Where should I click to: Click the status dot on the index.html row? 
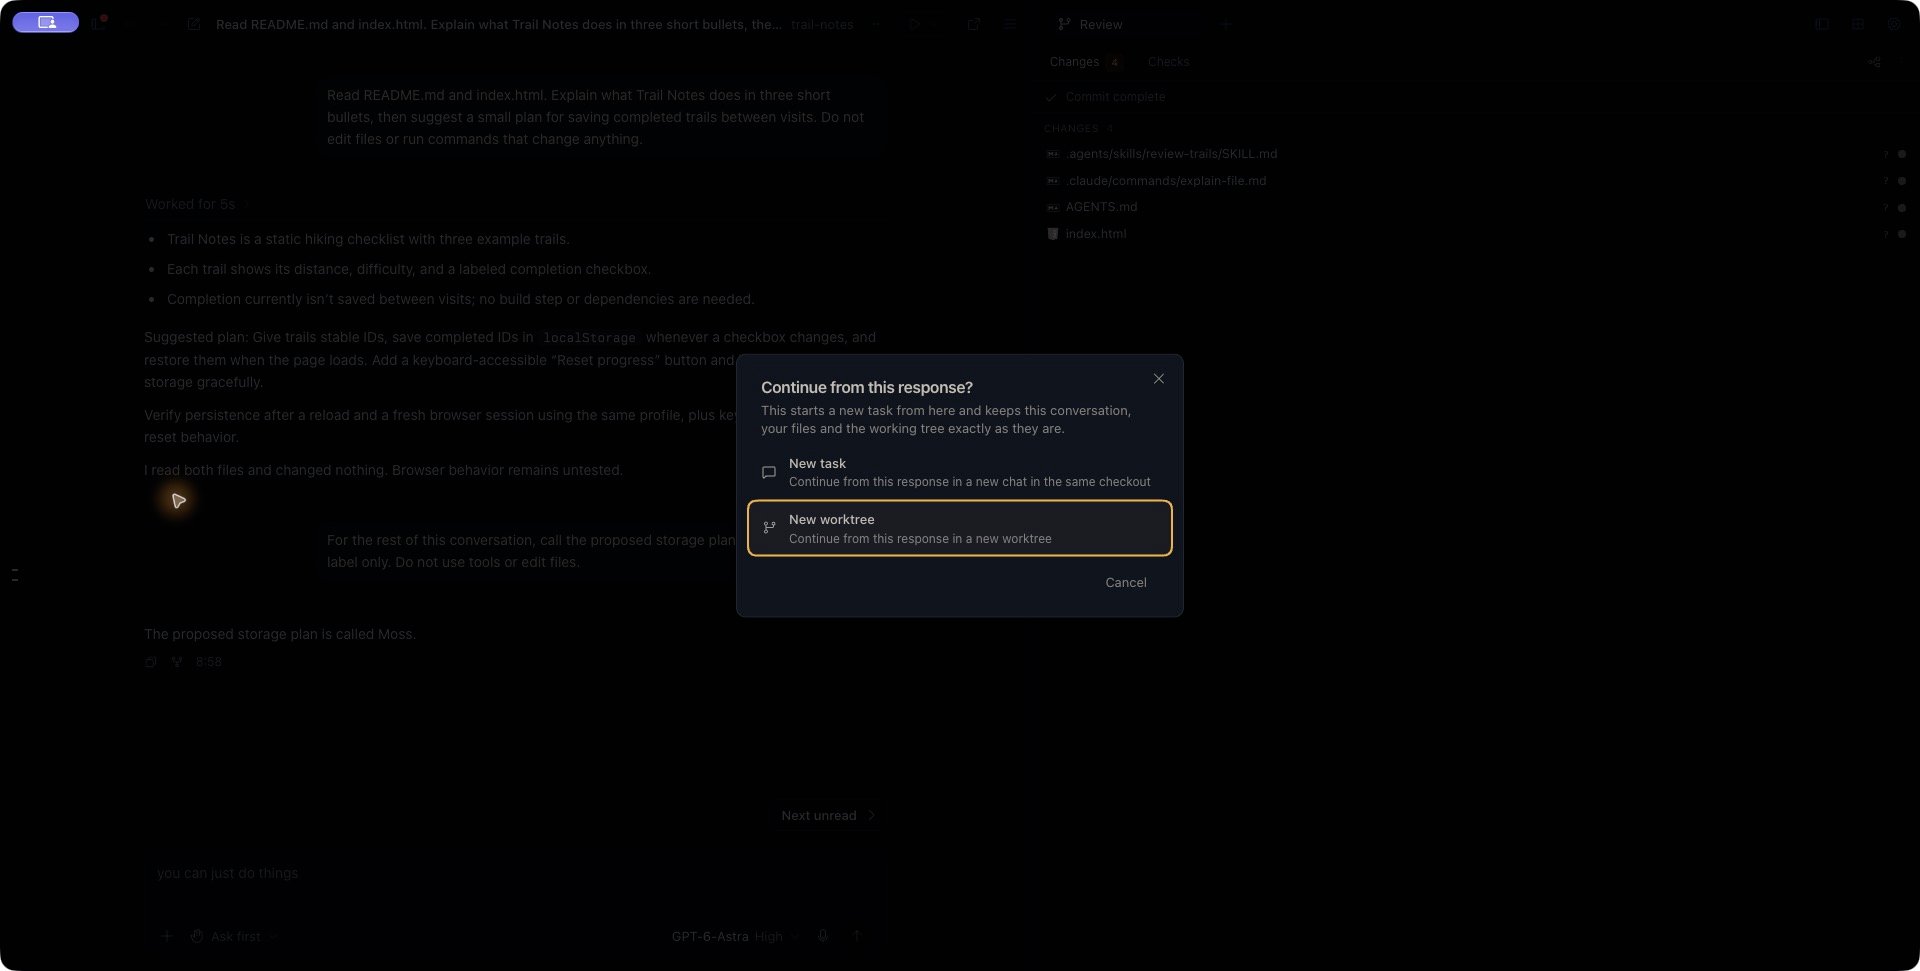1901,234
